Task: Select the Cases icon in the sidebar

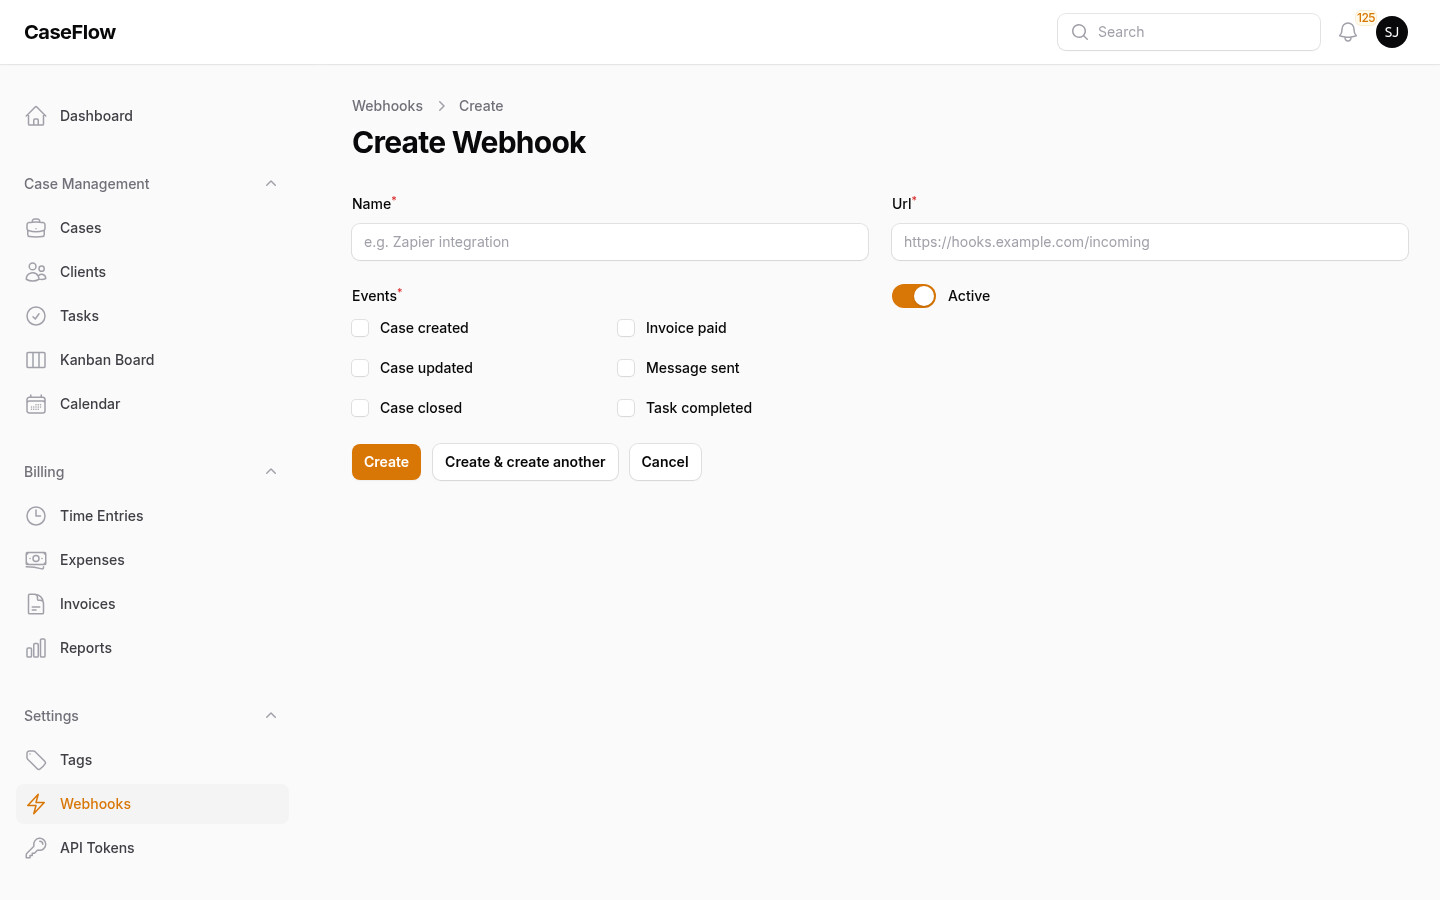Action: coord(36,228)
